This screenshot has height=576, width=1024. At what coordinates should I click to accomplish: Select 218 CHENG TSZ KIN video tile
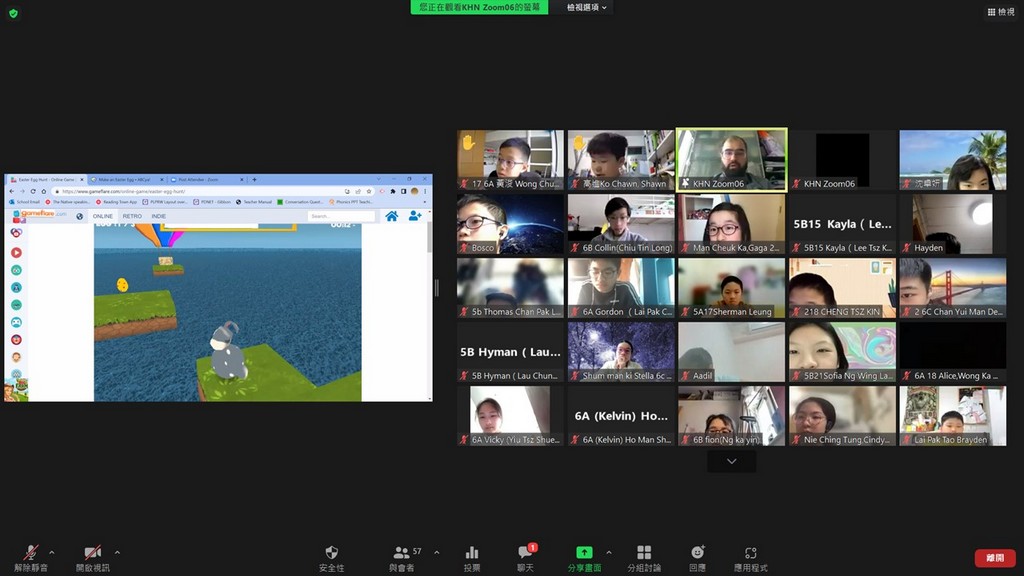842,287
